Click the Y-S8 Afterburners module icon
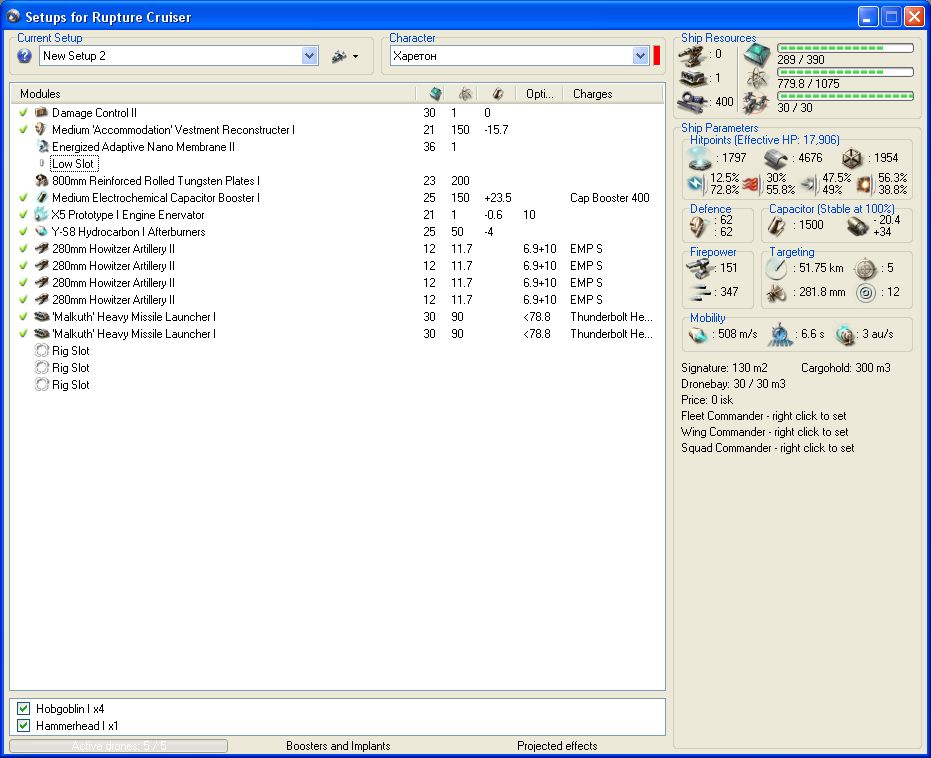This screenshot has height=758, width=931. pyautogui.click(x=41, y=231)
